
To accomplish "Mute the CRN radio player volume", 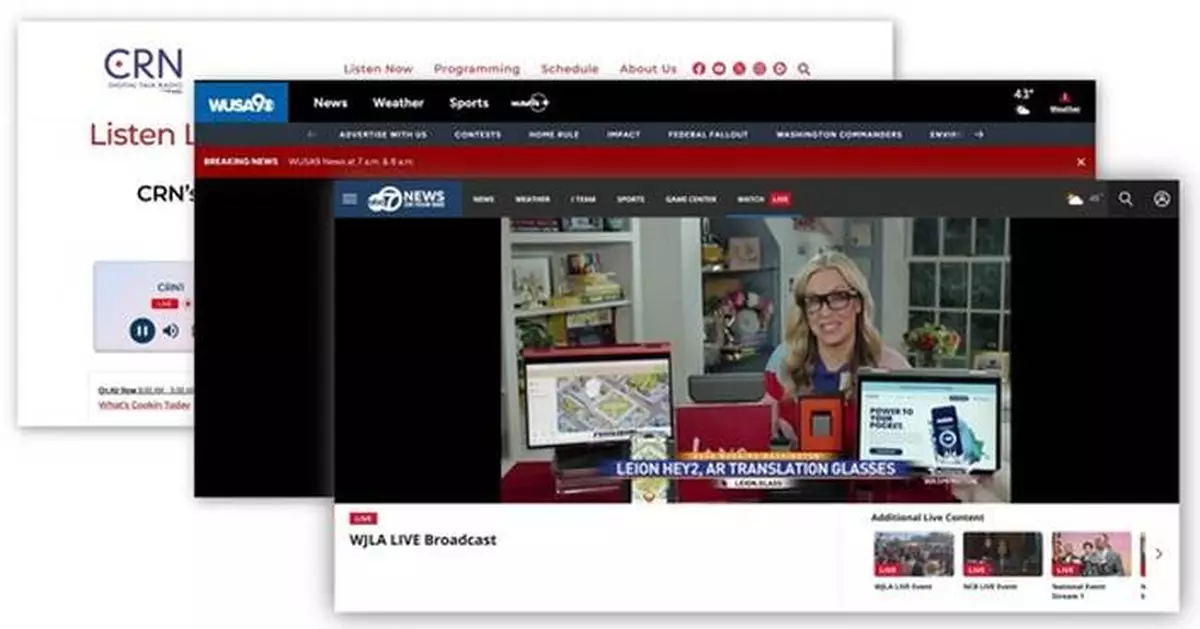I will 171,330.
